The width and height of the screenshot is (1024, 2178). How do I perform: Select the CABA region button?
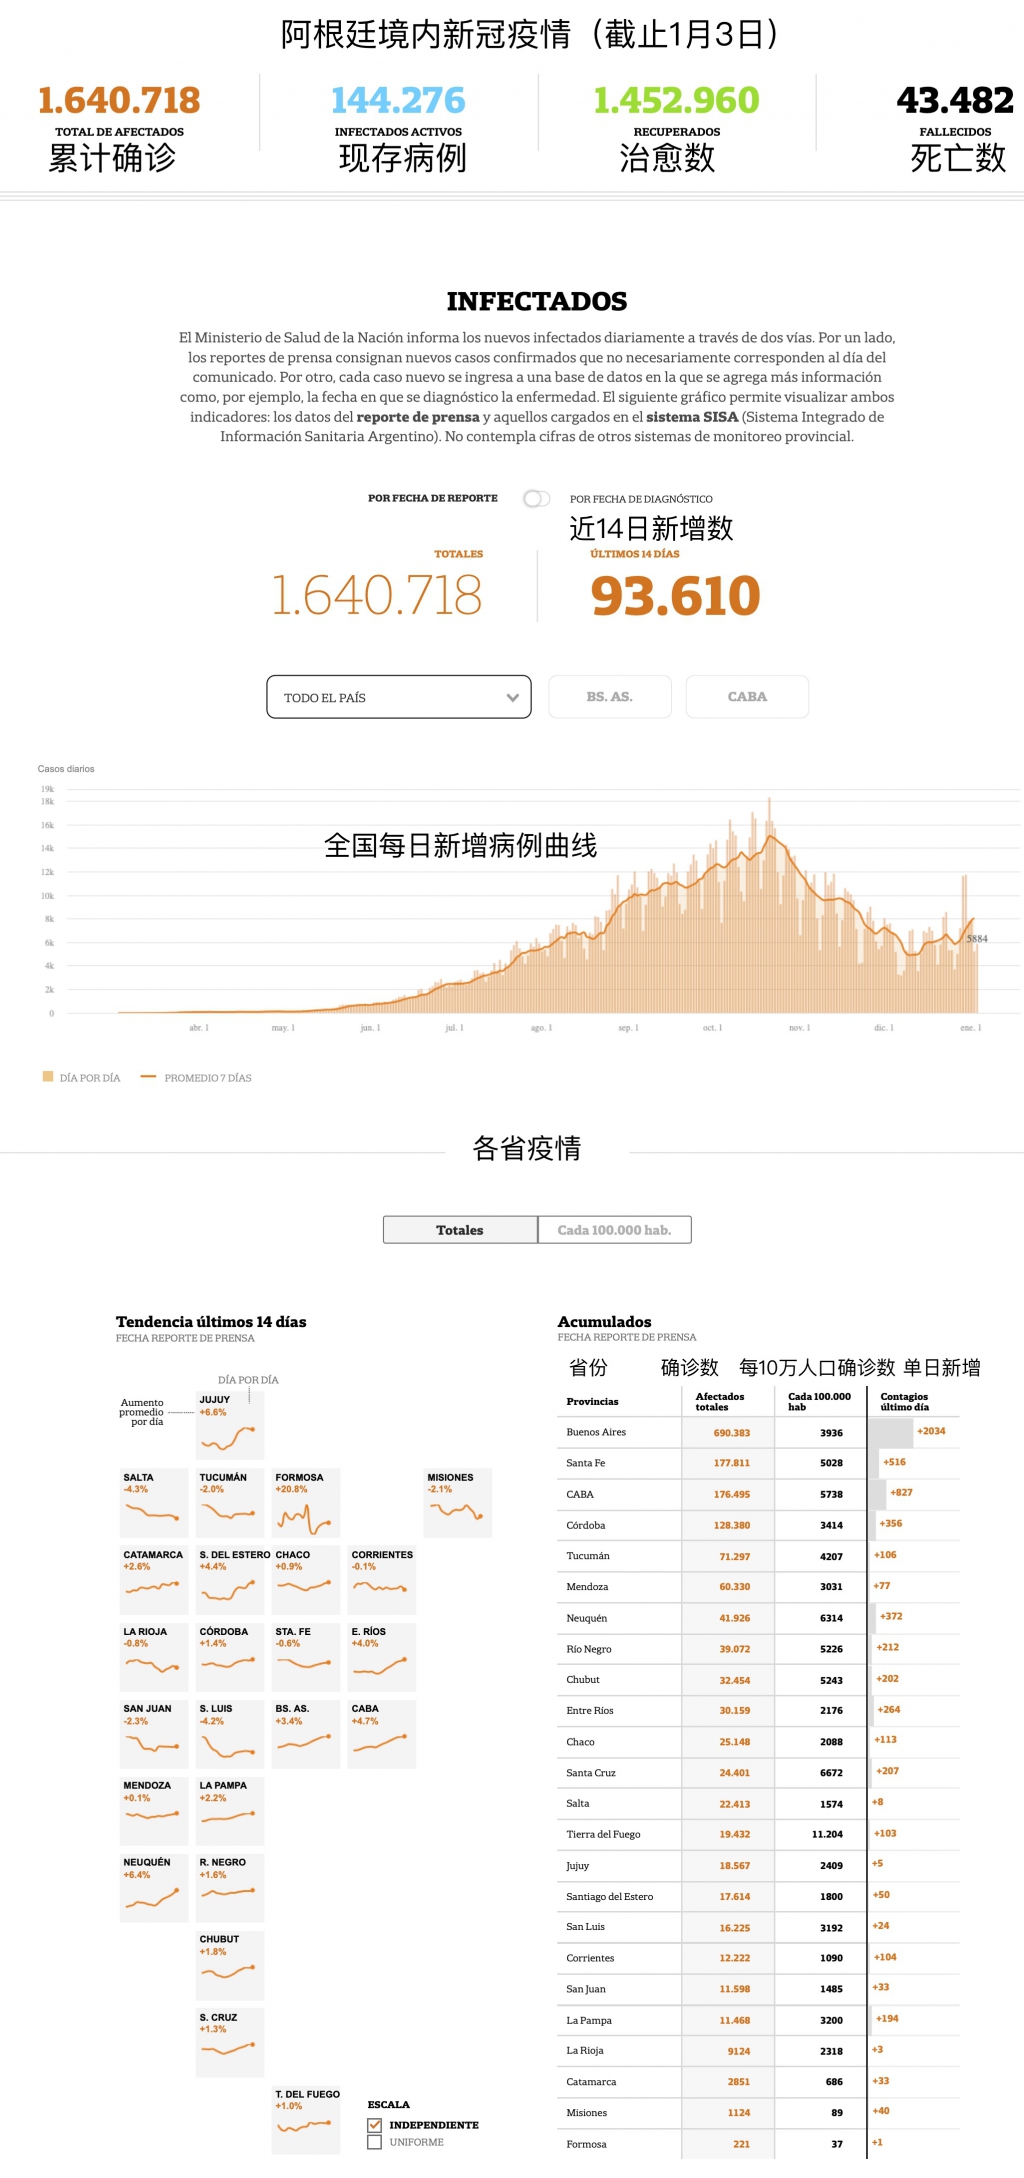coord(747,697)
